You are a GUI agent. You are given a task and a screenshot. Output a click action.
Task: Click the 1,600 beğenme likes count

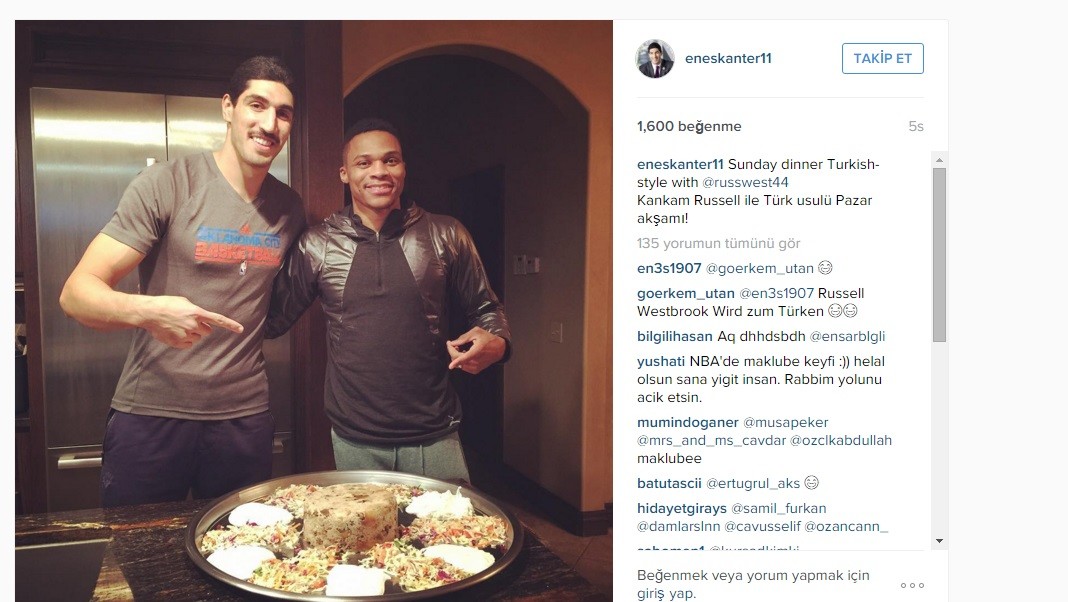(689, 126)
